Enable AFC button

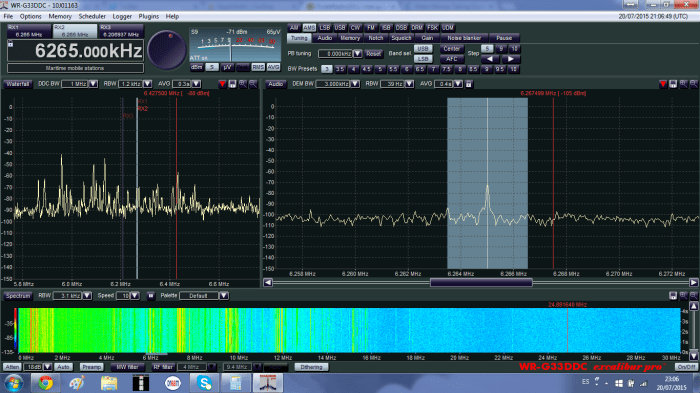[451, 59]
